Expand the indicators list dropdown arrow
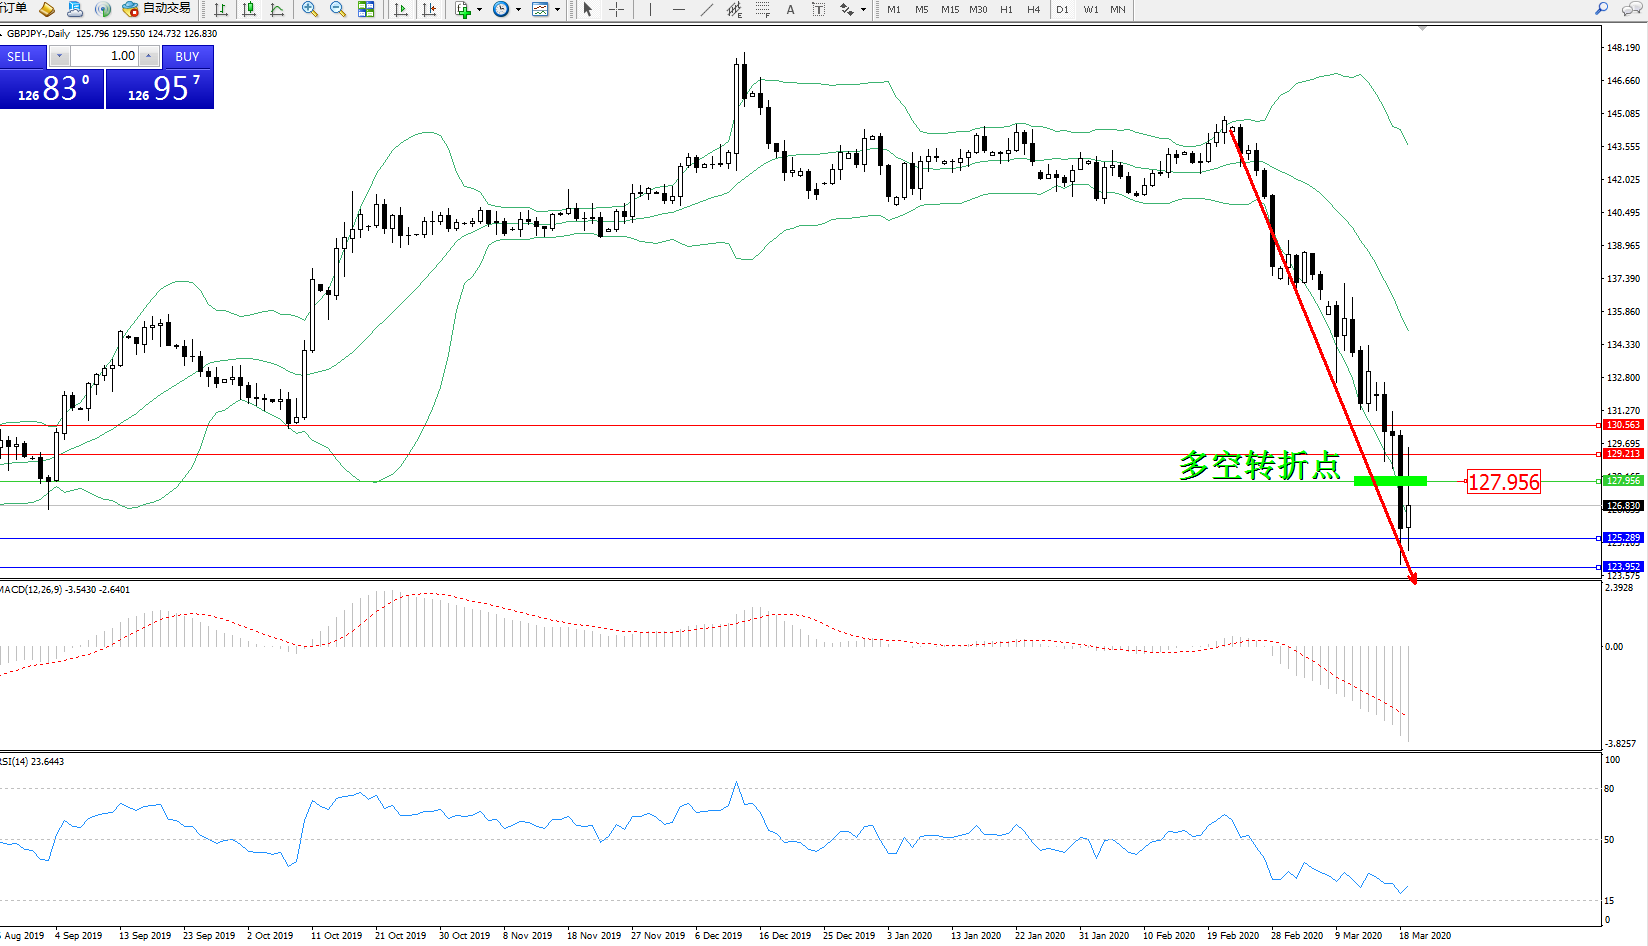The image size is (1648, 946). (x=480, y=10)
